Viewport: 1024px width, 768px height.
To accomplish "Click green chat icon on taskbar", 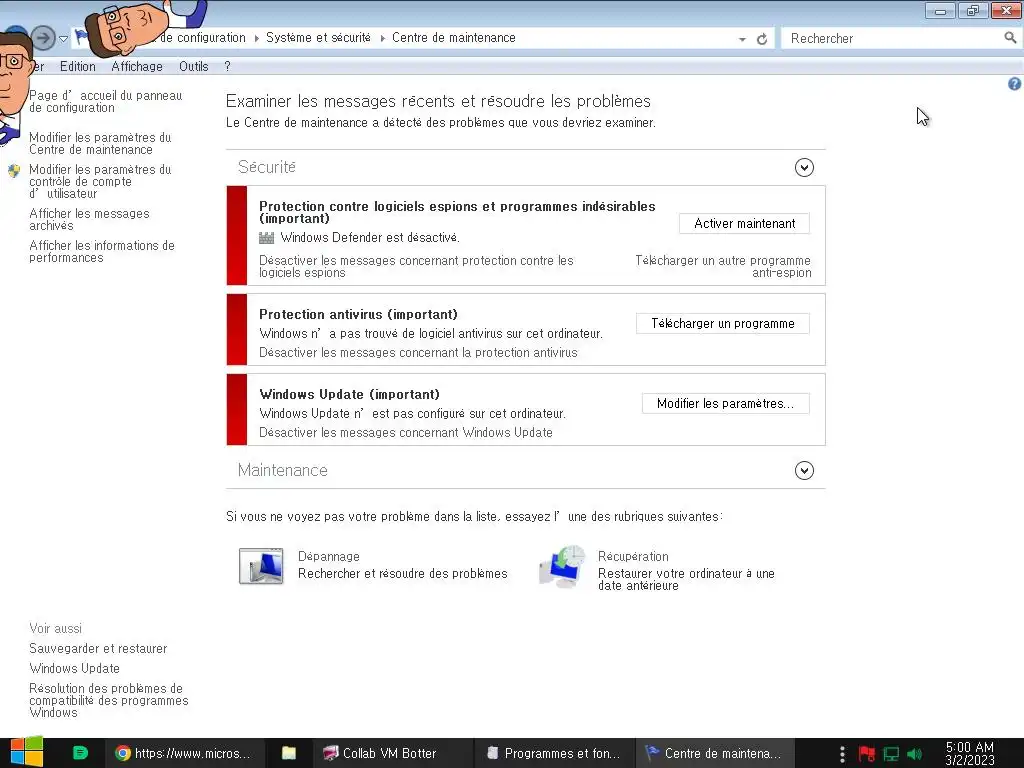I will coord(80,753).
